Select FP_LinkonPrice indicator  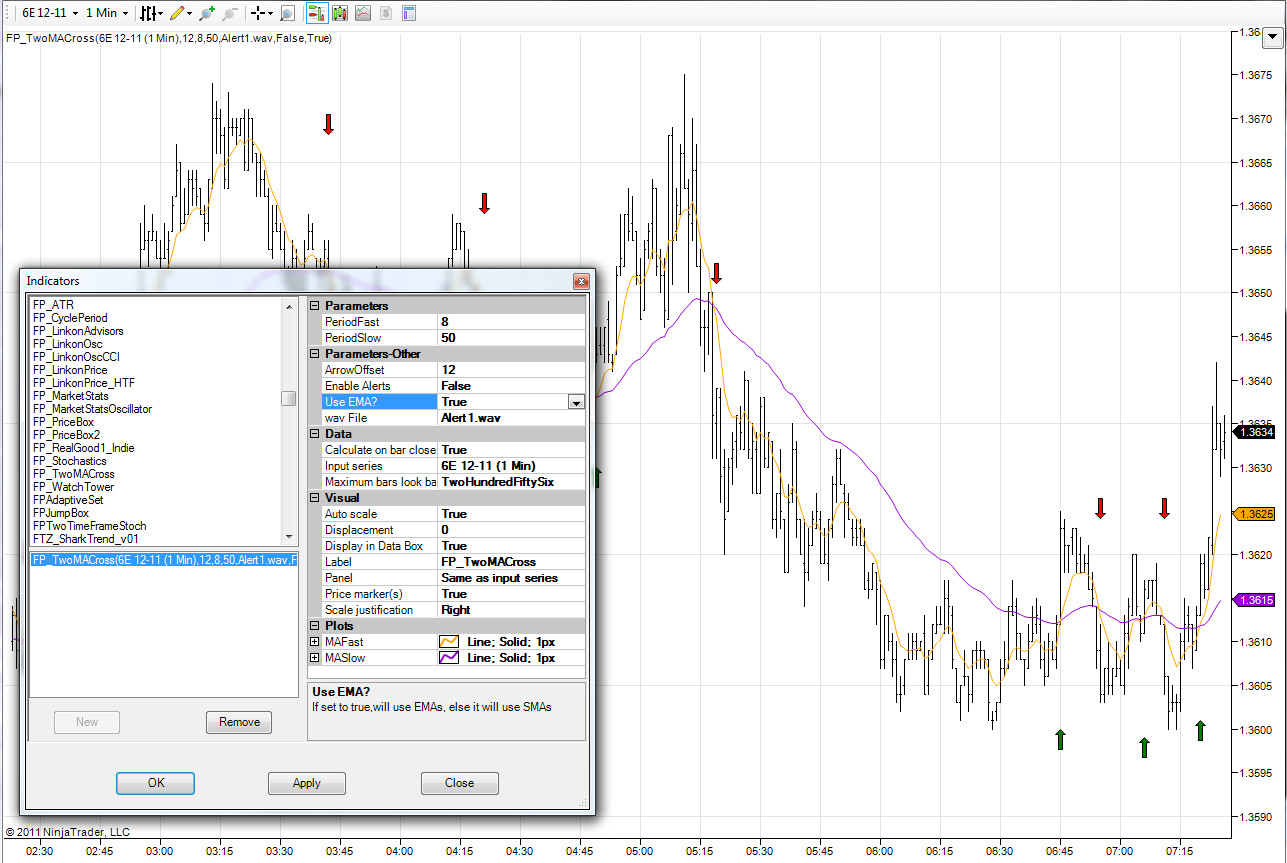tap(70, 370)
